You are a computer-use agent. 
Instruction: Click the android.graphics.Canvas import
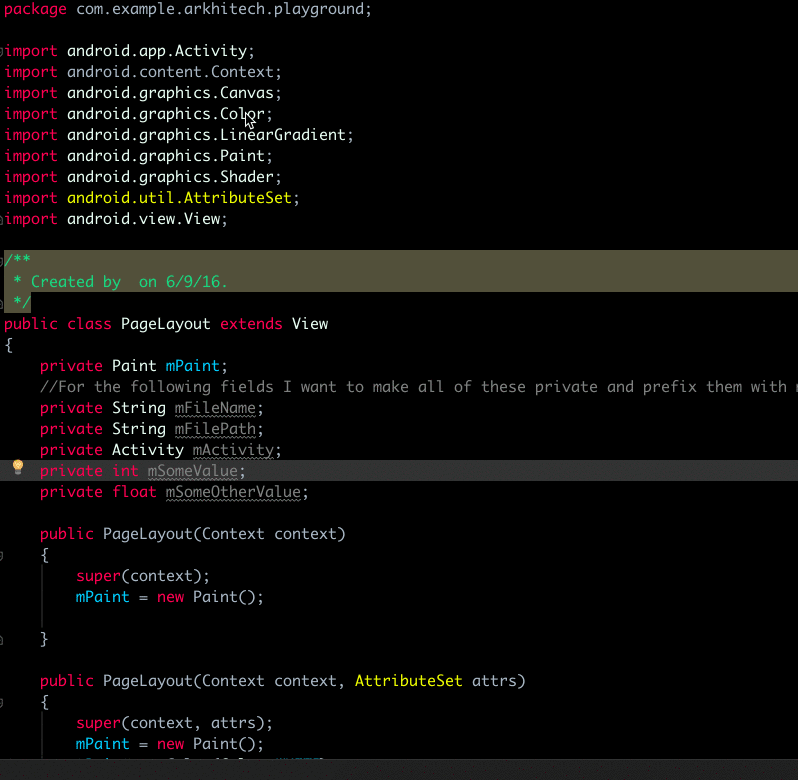[x=171, y=93]
